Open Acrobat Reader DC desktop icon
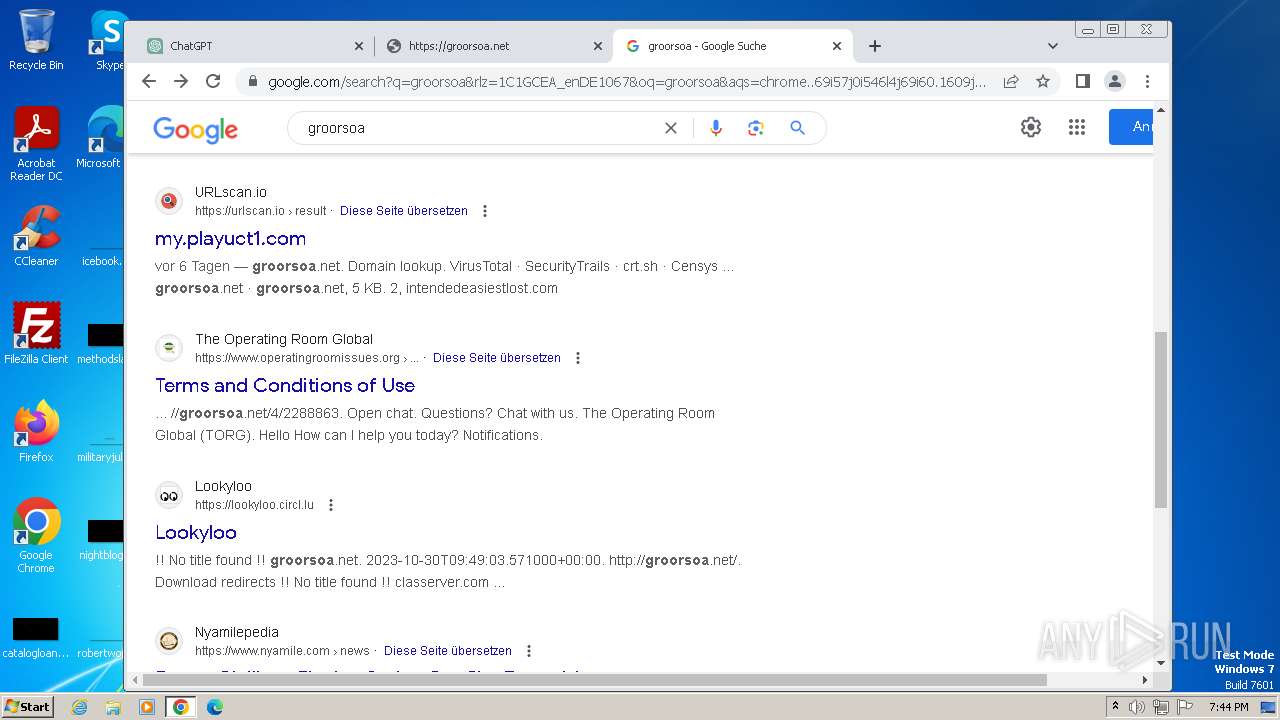This screenshot has height=720, width=1280. (x=36, y=144)
